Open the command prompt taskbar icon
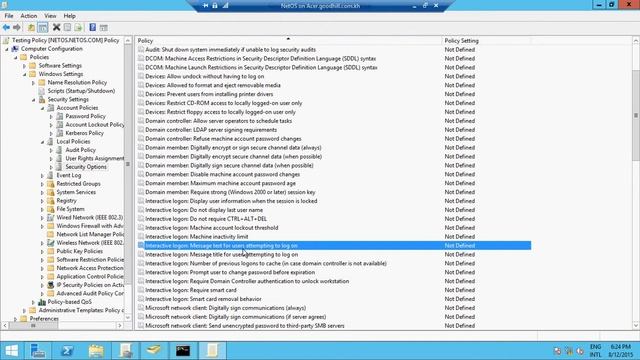This screenshot has width=640, height=360. pyautogui.click(x=183, y=351)
